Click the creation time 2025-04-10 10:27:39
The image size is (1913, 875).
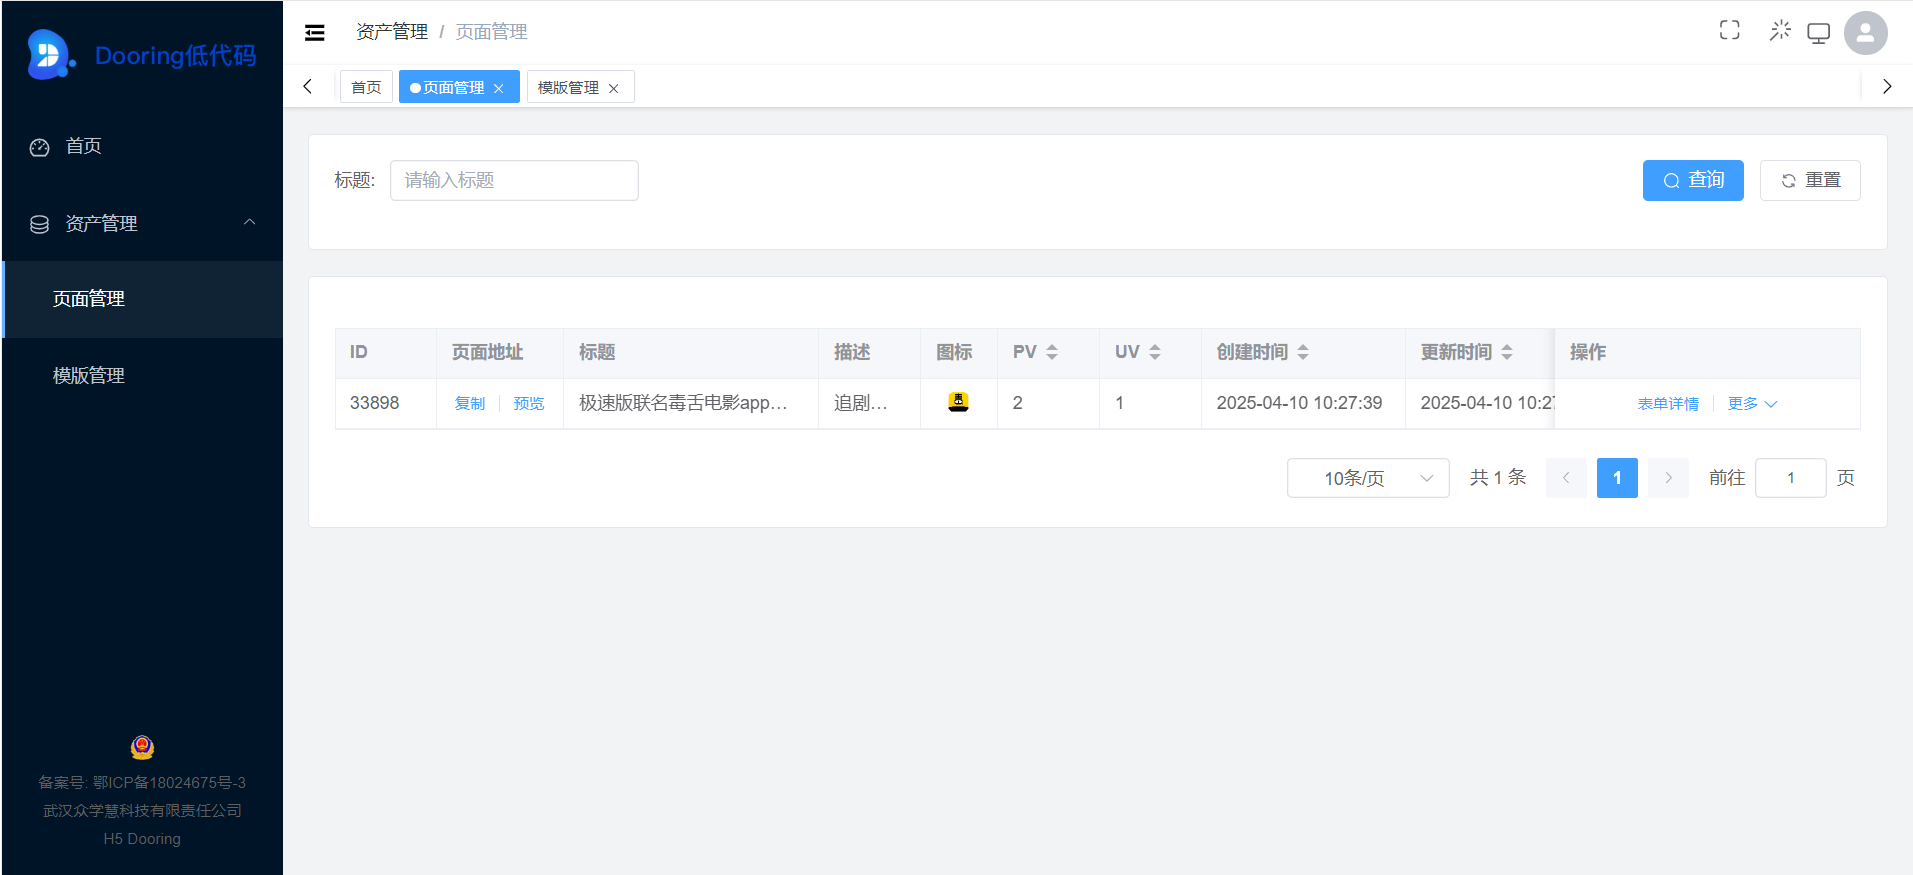[x=1299, y=403]
